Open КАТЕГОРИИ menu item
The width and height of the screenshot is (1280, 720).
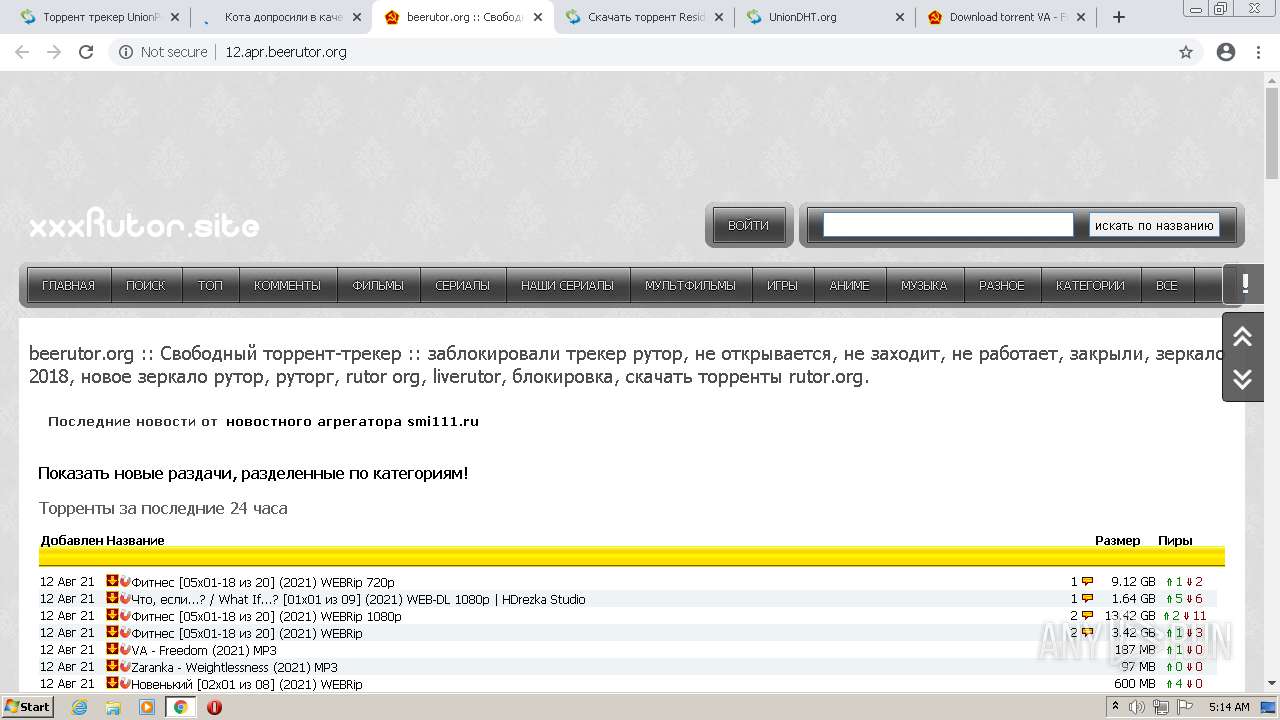coord(1090,285)
